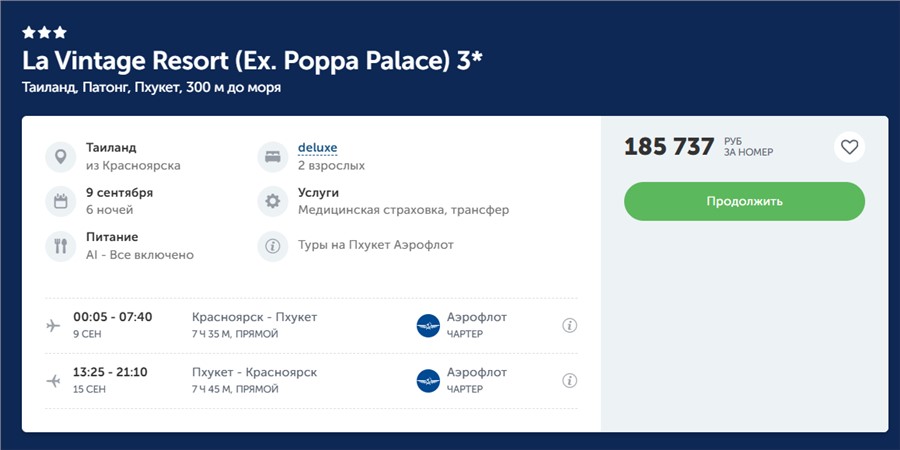Click the hotel title La Vintage Resort
The width and height of the screenshot is (900, 450).
tap(252, 60)
